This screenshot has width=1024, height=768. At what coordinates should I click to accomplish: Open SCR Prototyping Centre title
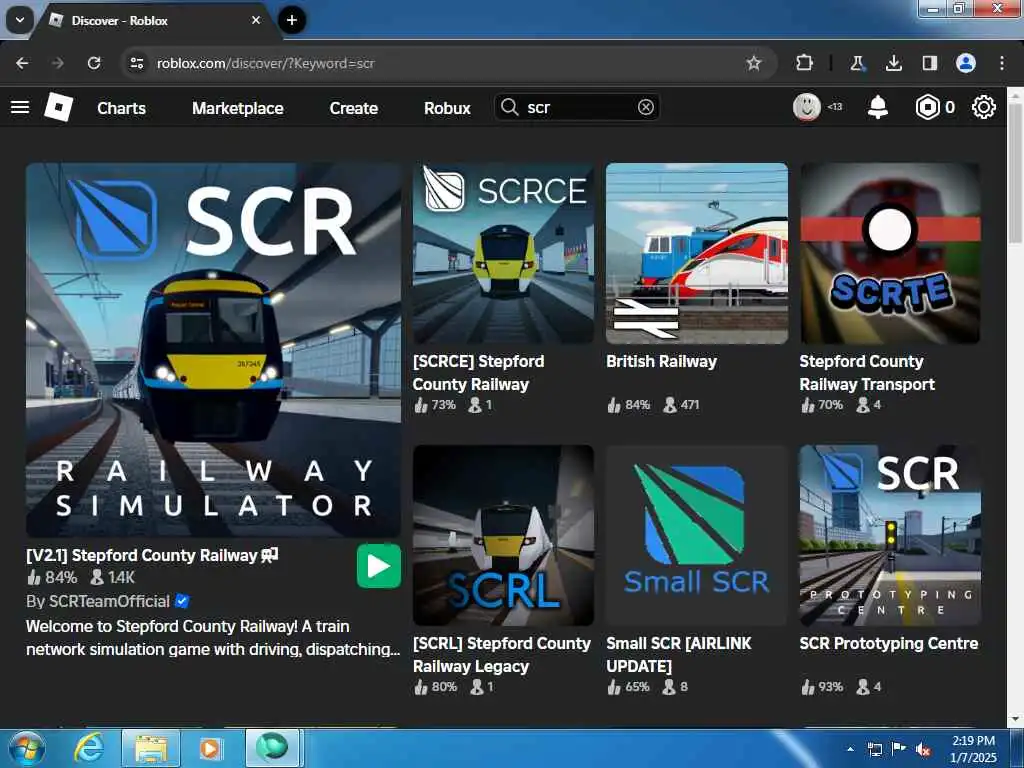[889, 643]
